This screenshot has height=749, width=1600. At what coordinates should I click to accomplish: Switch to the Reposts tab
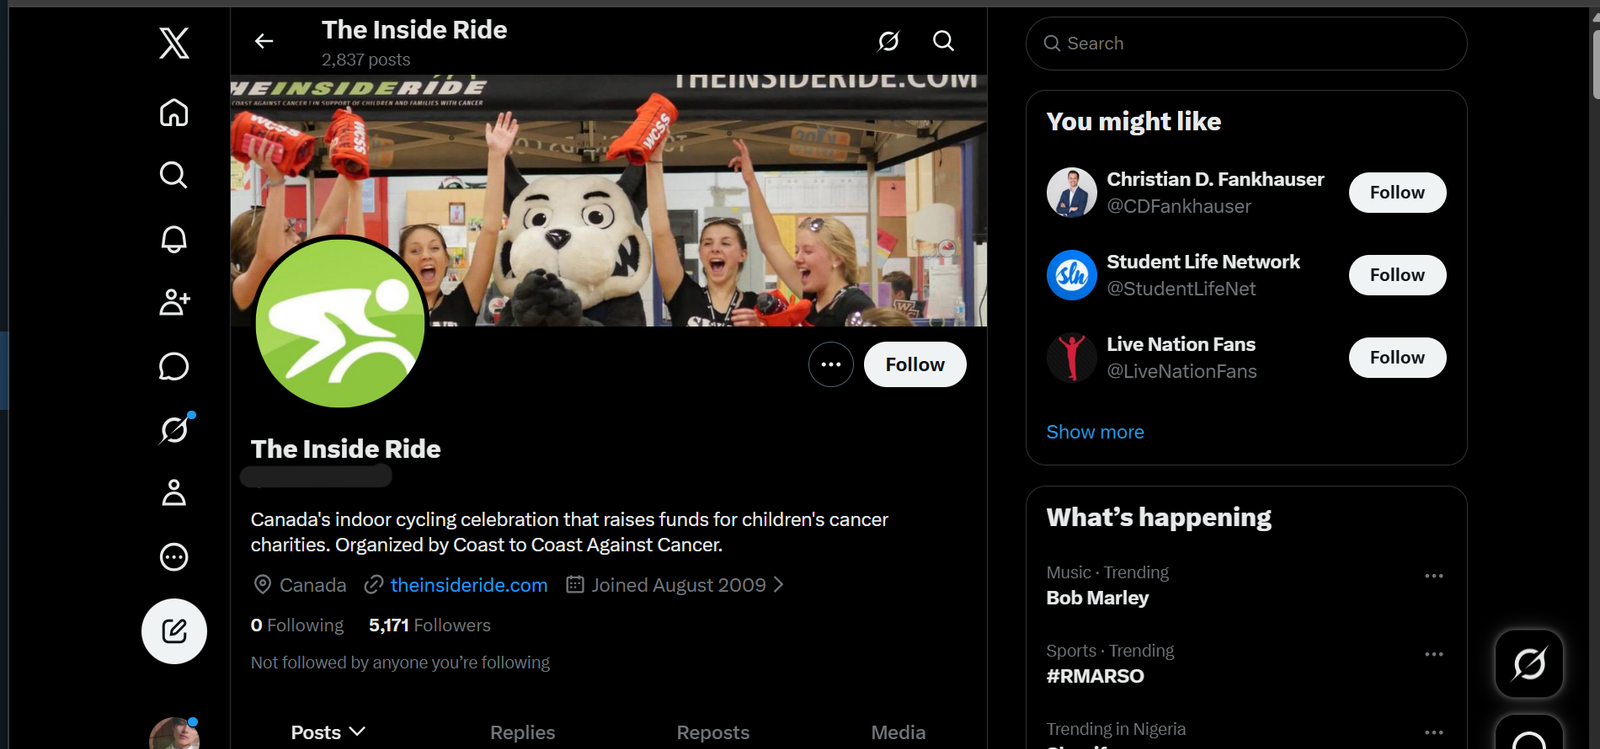713,732
